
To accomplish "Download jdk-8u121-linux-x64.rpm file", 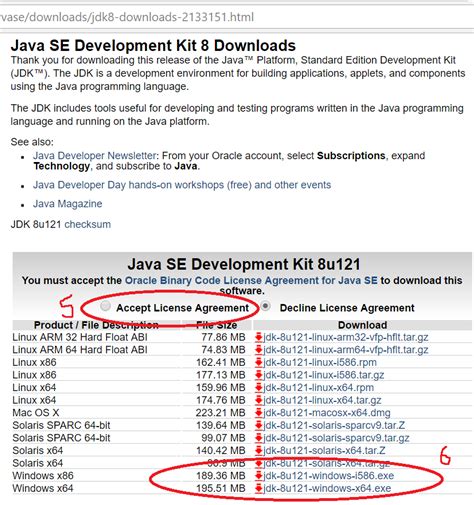I will click(x=318, y=388).
